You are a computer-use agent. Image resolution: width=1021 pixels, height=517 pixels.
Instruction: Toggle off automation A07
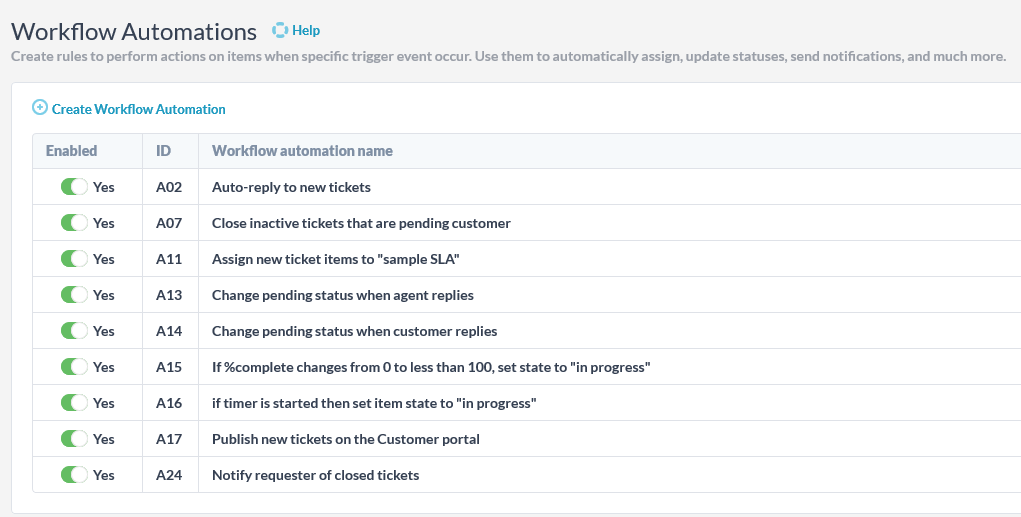pyautogui.click(x=74, y=223)
